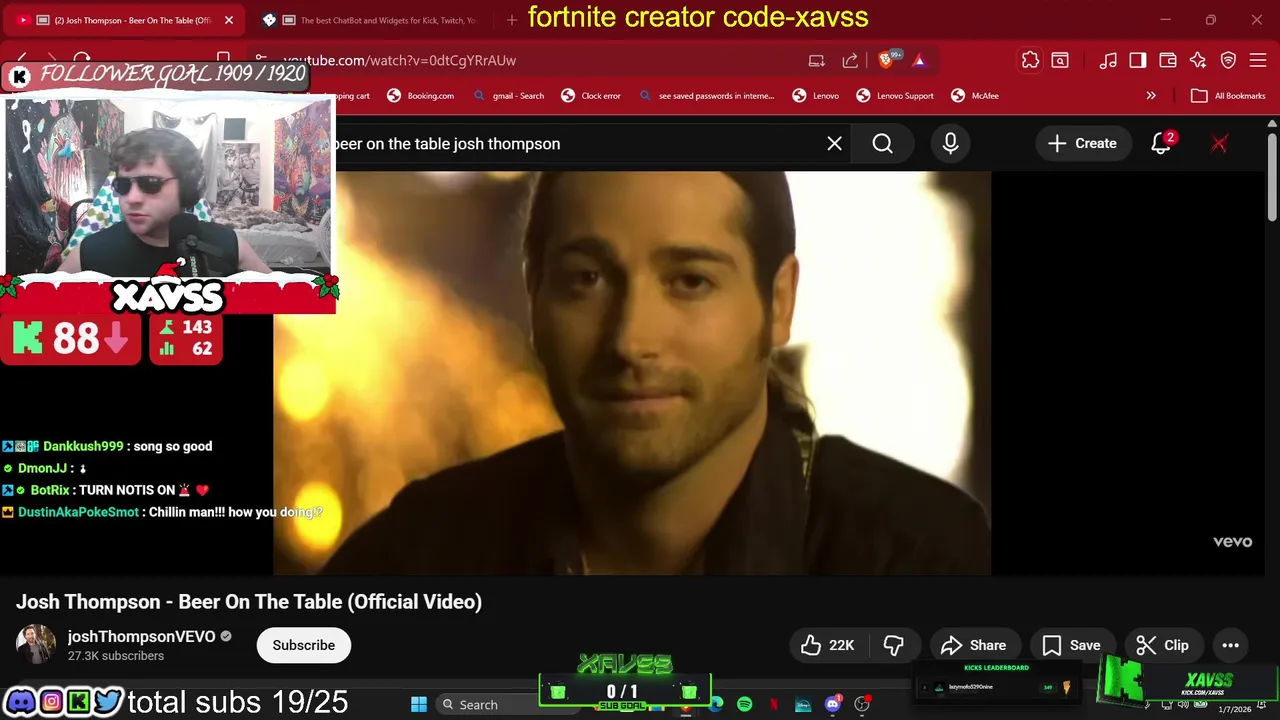This screenshot has height=720, width=1280.
Task: Click the Brave Rewards triangle icon
Action: click(919, 60)
